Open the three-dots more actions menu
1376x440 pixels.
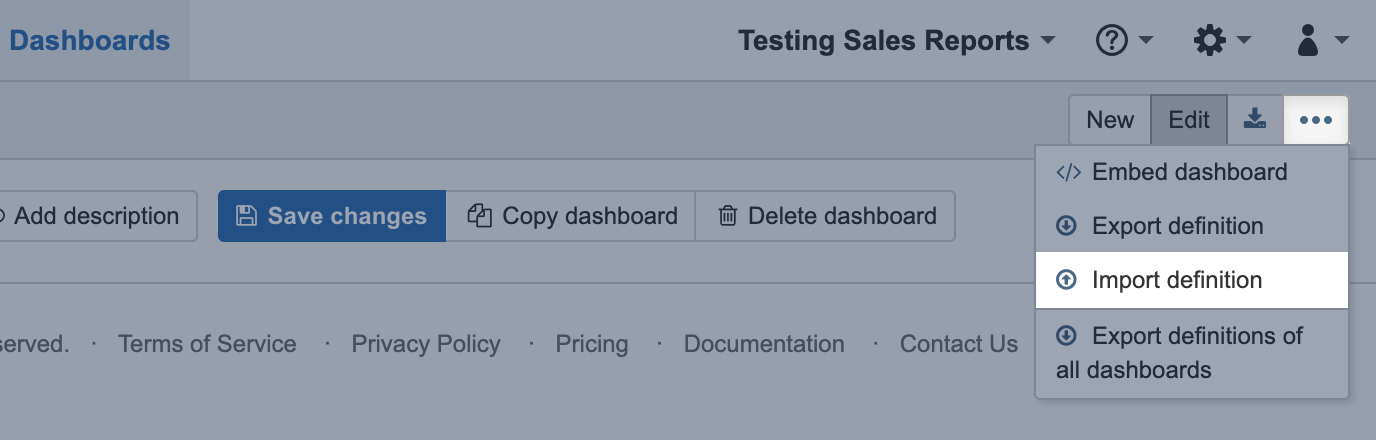click(1316, 120)
